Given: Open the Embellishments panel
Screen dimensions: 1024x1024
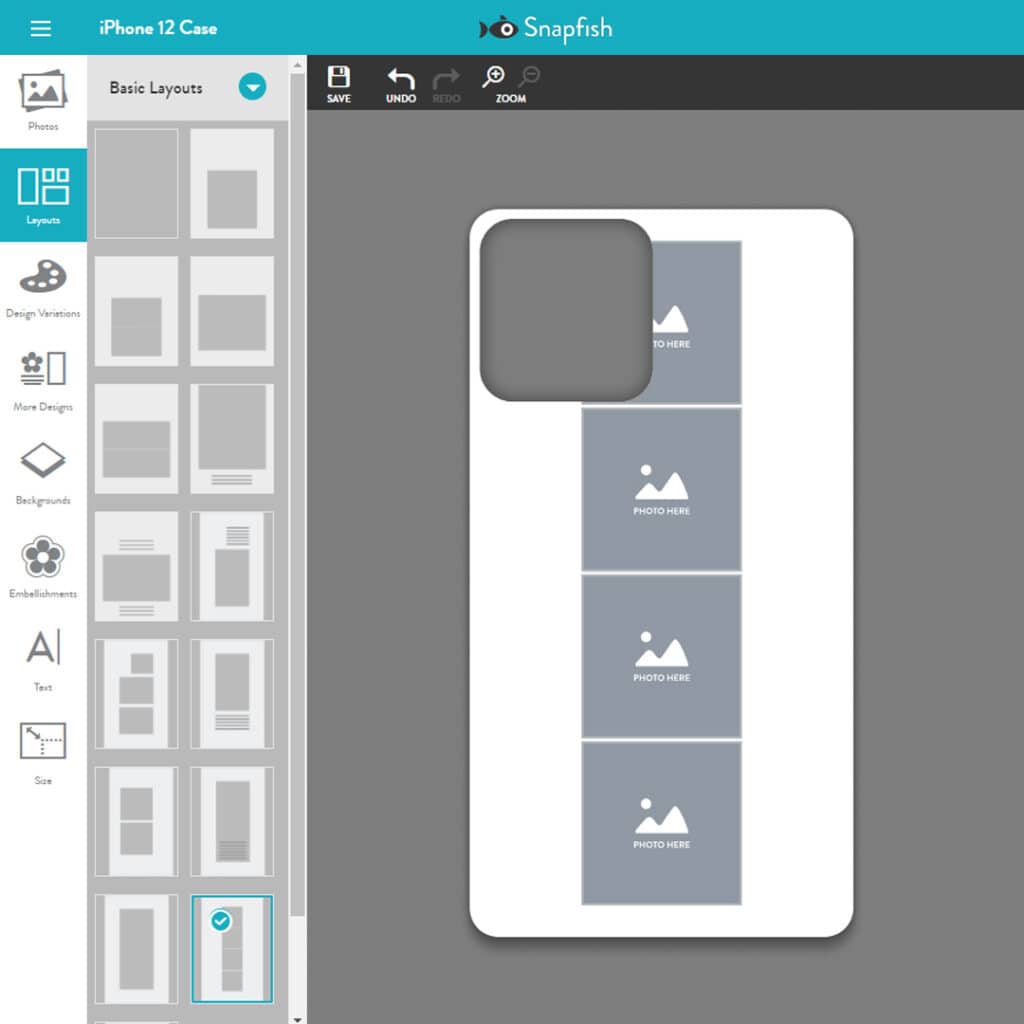Looking at the screenshot, I should [43, 565].
